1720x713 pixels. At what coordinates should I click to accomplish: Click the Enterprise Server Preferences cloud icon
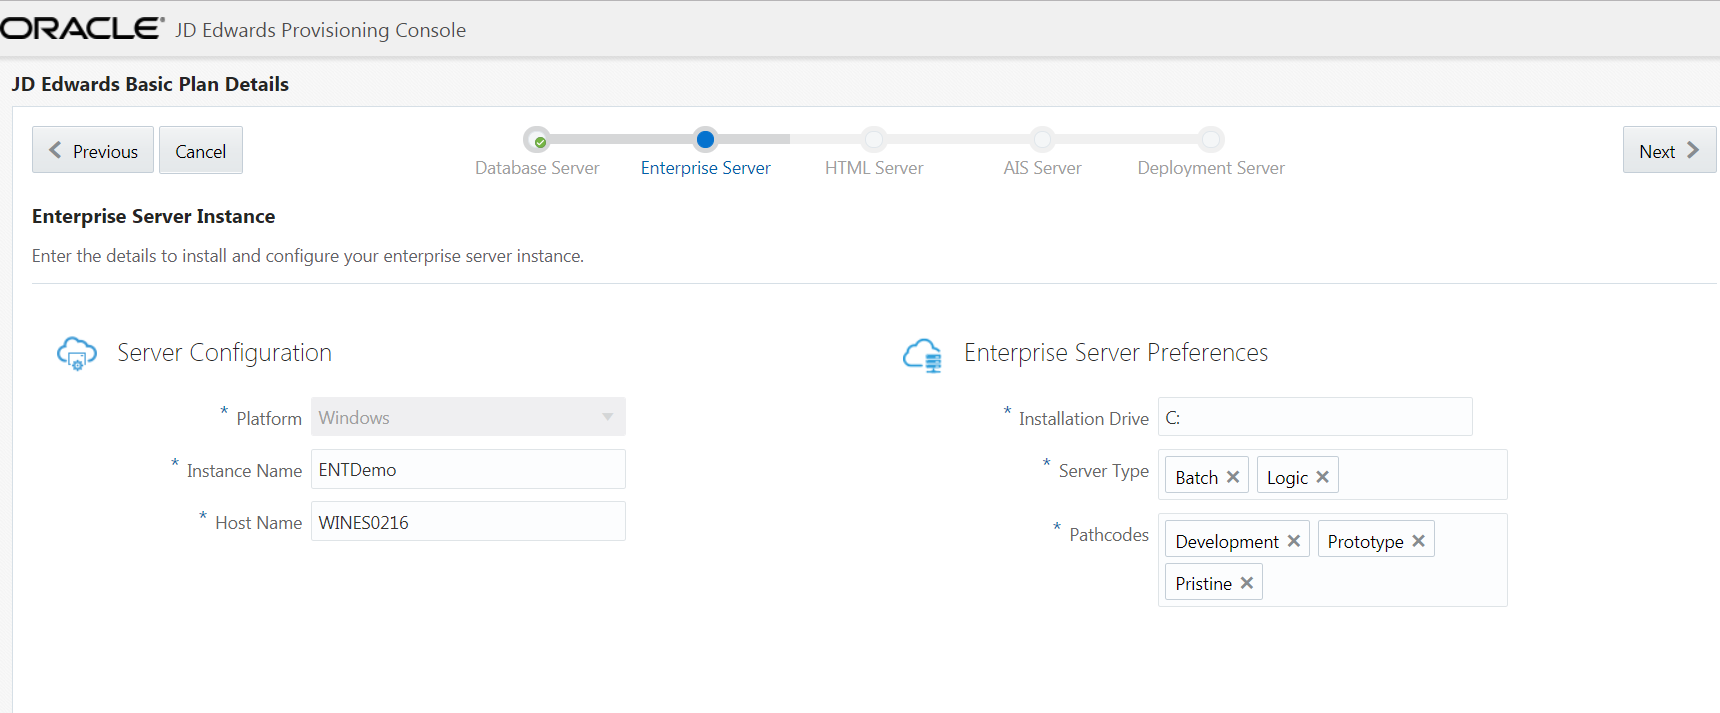[922, 355]
